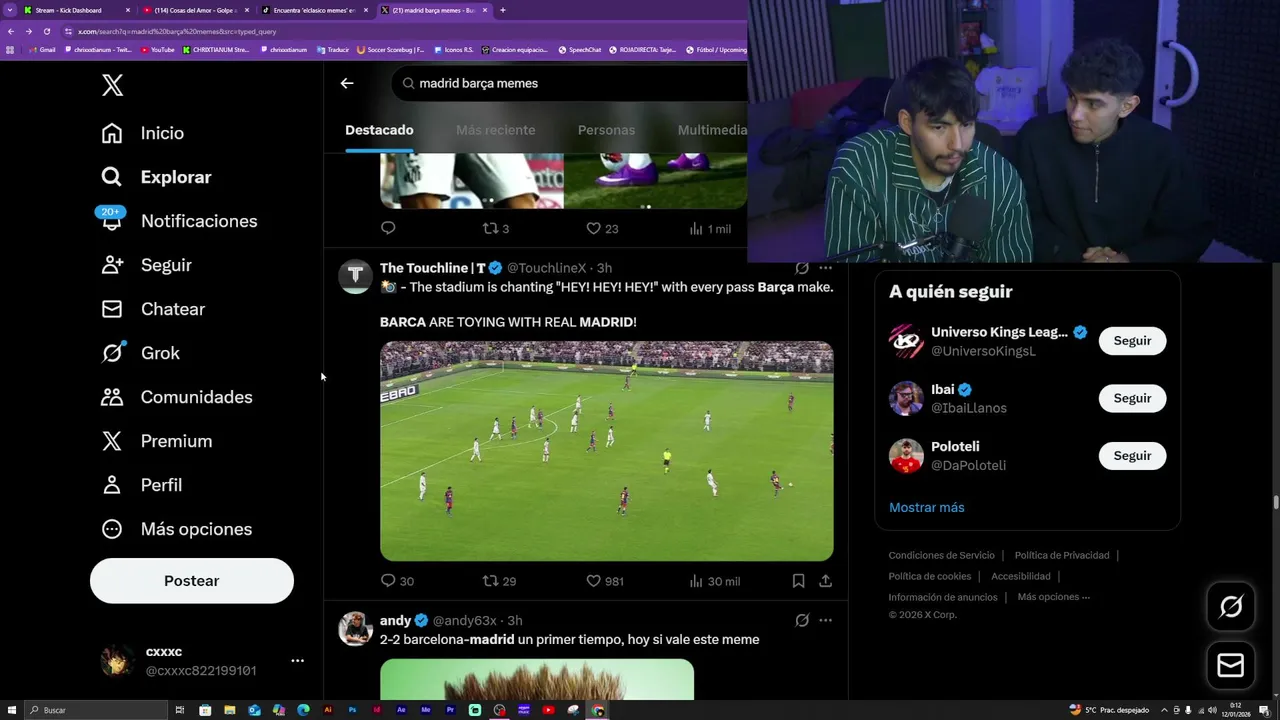Play the football pitch video in Touchline tweet

click(x=606, y=451)
